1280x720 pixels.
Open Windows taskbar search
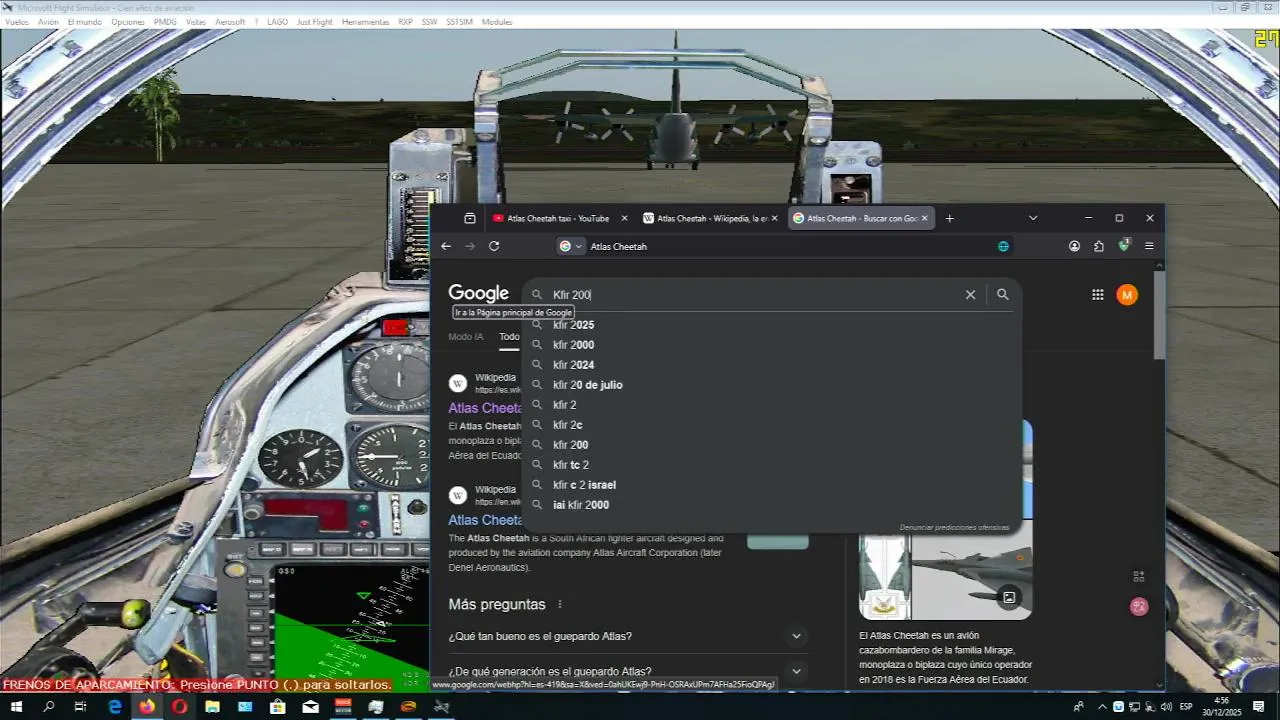pos(48,707)
